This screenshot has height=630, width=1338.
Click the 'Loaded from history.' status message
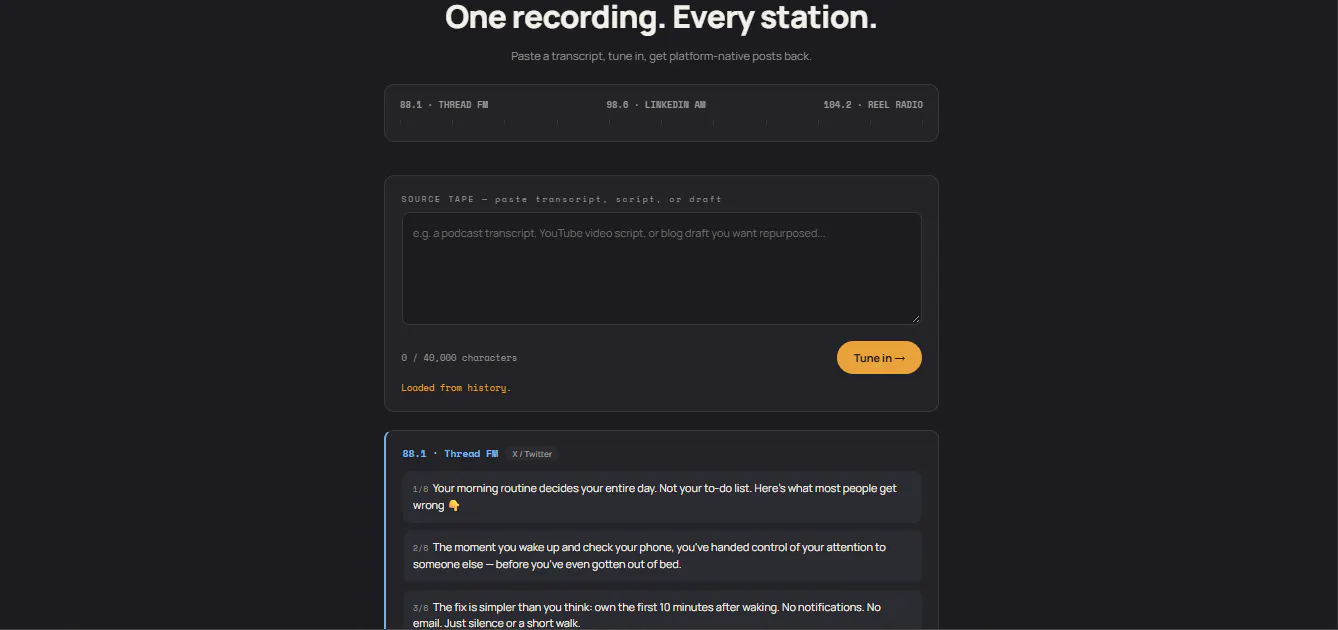(x=456, y=388)
